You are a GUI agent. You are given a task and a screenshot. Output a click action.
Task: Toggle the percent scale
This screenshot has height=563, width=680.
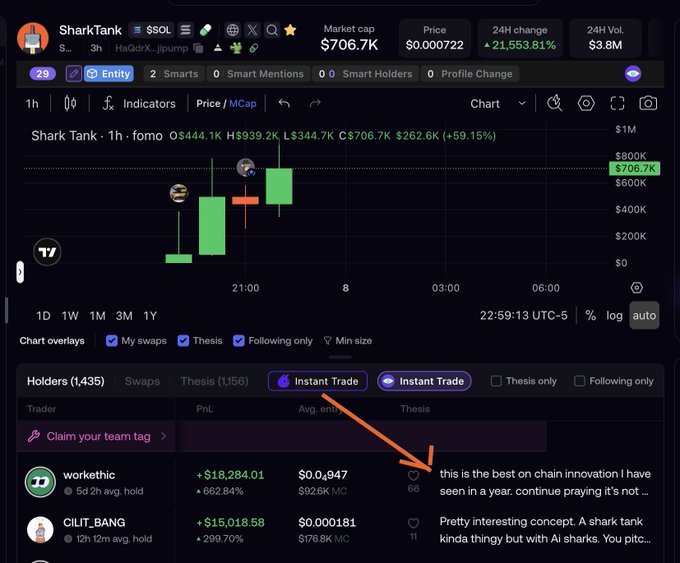pyautogui.click(x=590, y=315)
